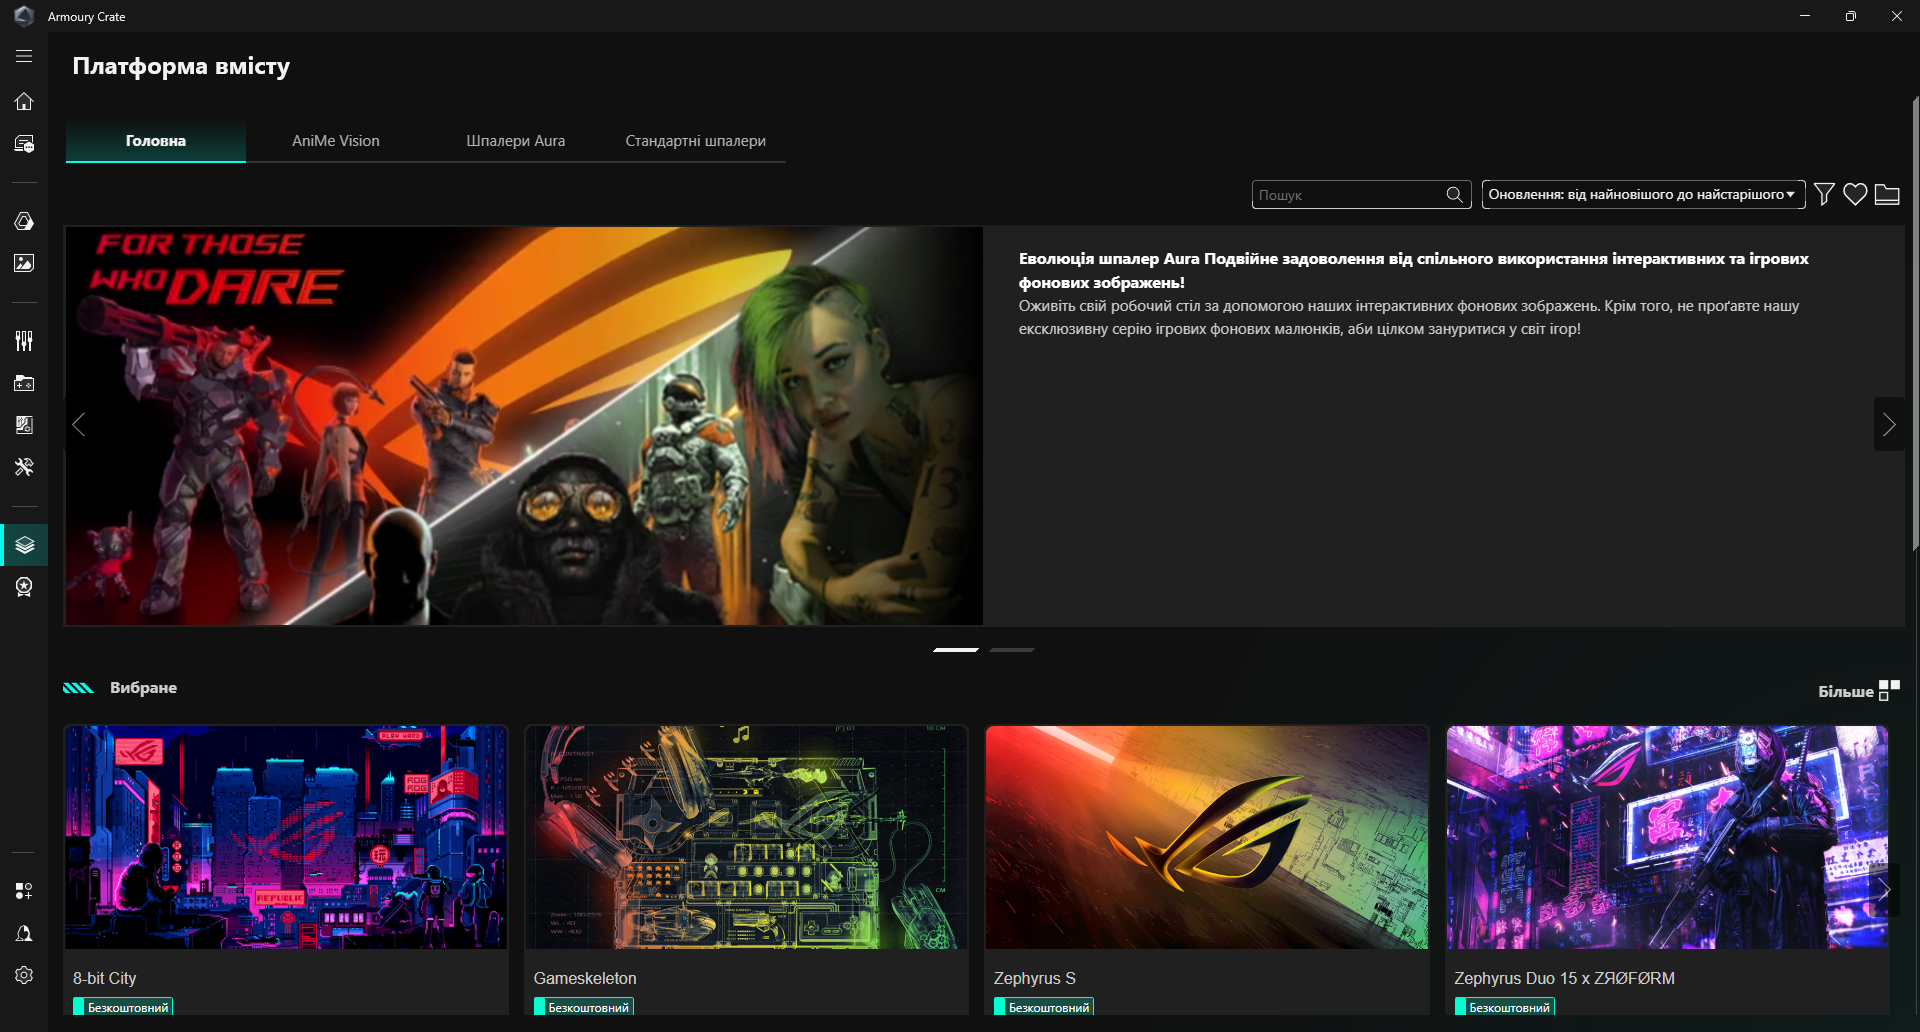Open the promotions badge icon in sidebar
1920x1032 pixels.
[x=24, y=587]
